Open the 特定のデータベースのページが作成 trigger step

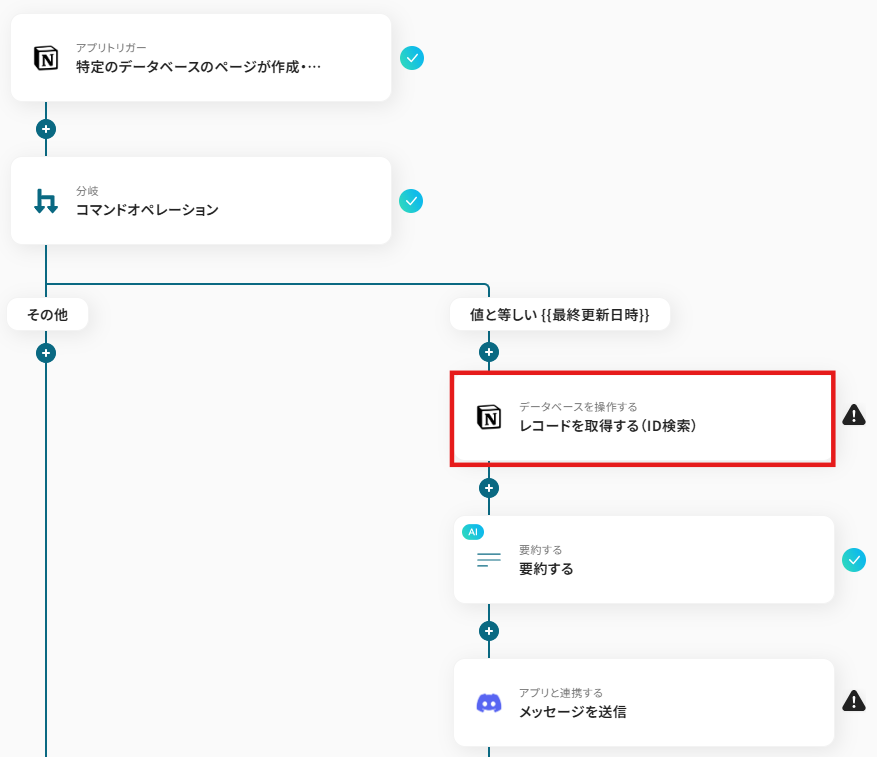click(x=201, y=58)
